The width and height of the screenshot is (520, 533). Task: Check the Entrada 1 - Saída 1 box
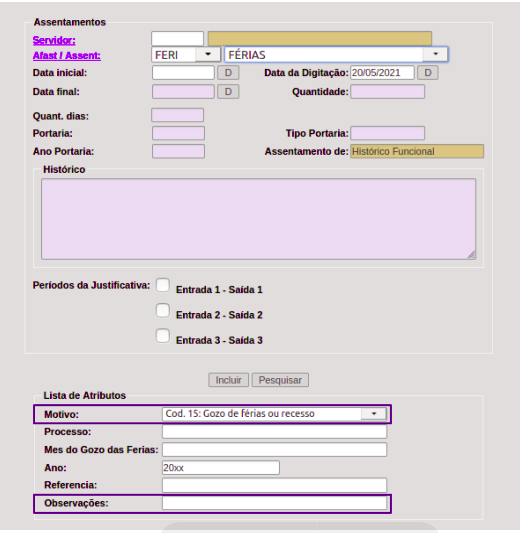click(x=163, y=285)
